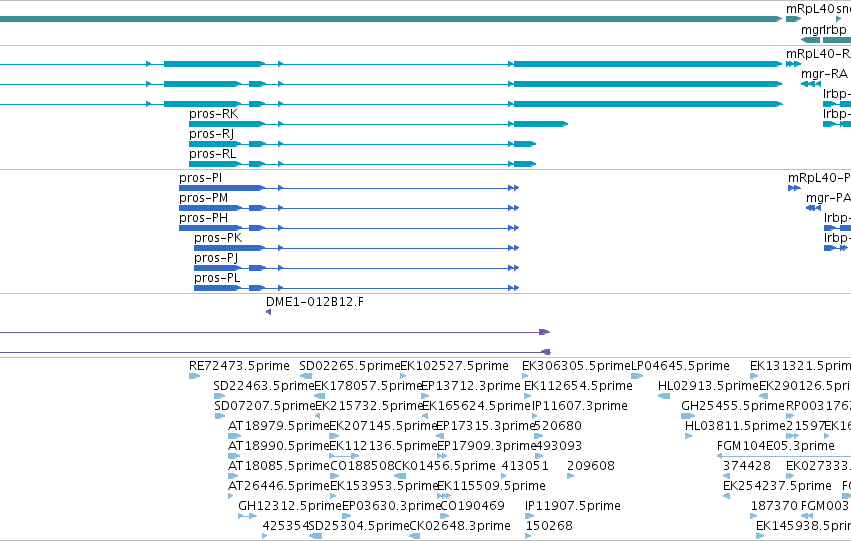This screenshot has width=851, height=541.
Task: Click the pros-PH polypeptide label
Action: tap(204, 218)
